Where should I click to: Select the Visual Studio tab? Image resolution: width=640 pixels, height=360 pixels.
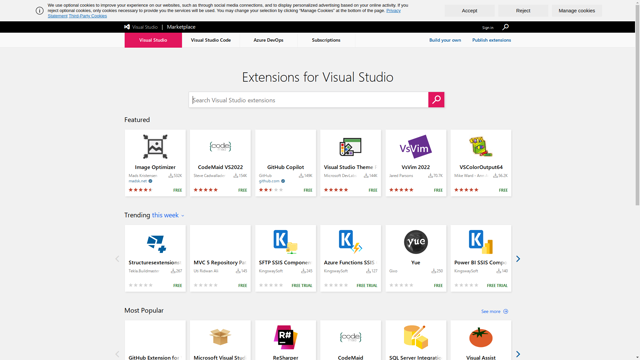153,40
